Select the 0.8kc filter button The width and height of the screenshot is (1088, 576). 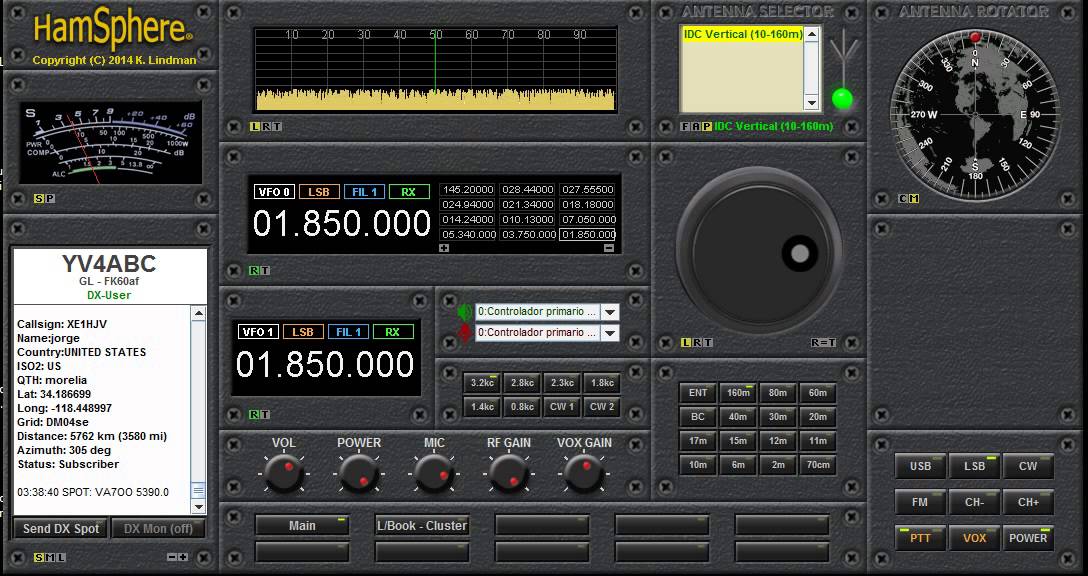pos(522,407)
